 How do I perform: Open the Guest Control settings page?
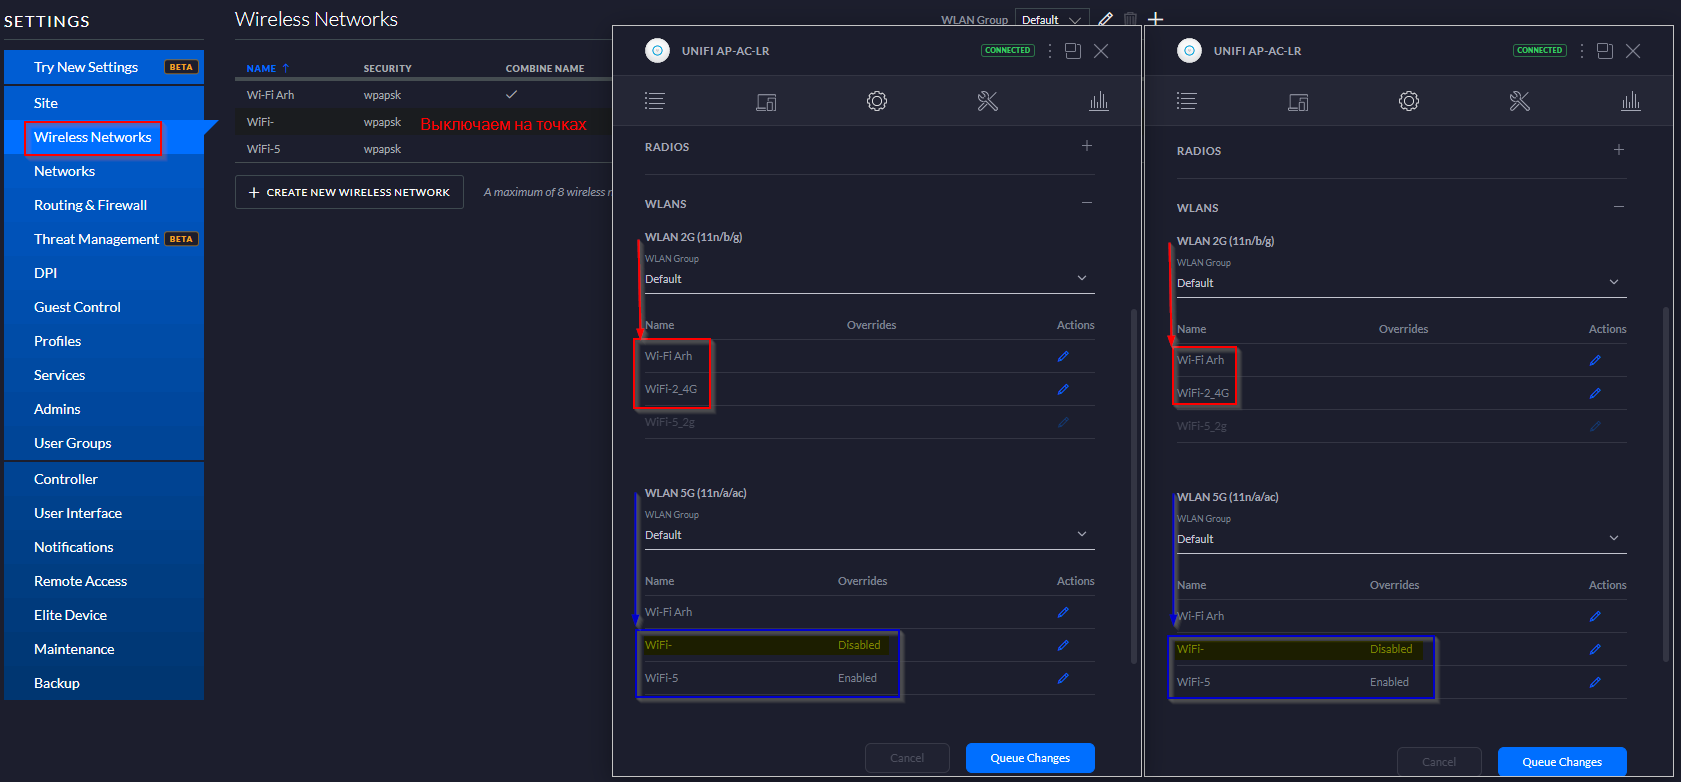click(x=77, y=307)
